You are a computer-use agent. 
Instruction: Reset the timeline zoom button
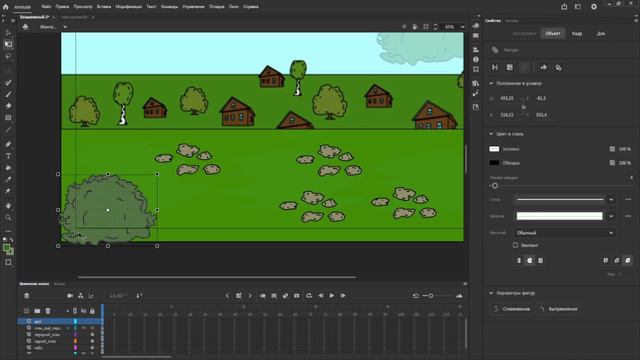(416, 296)
